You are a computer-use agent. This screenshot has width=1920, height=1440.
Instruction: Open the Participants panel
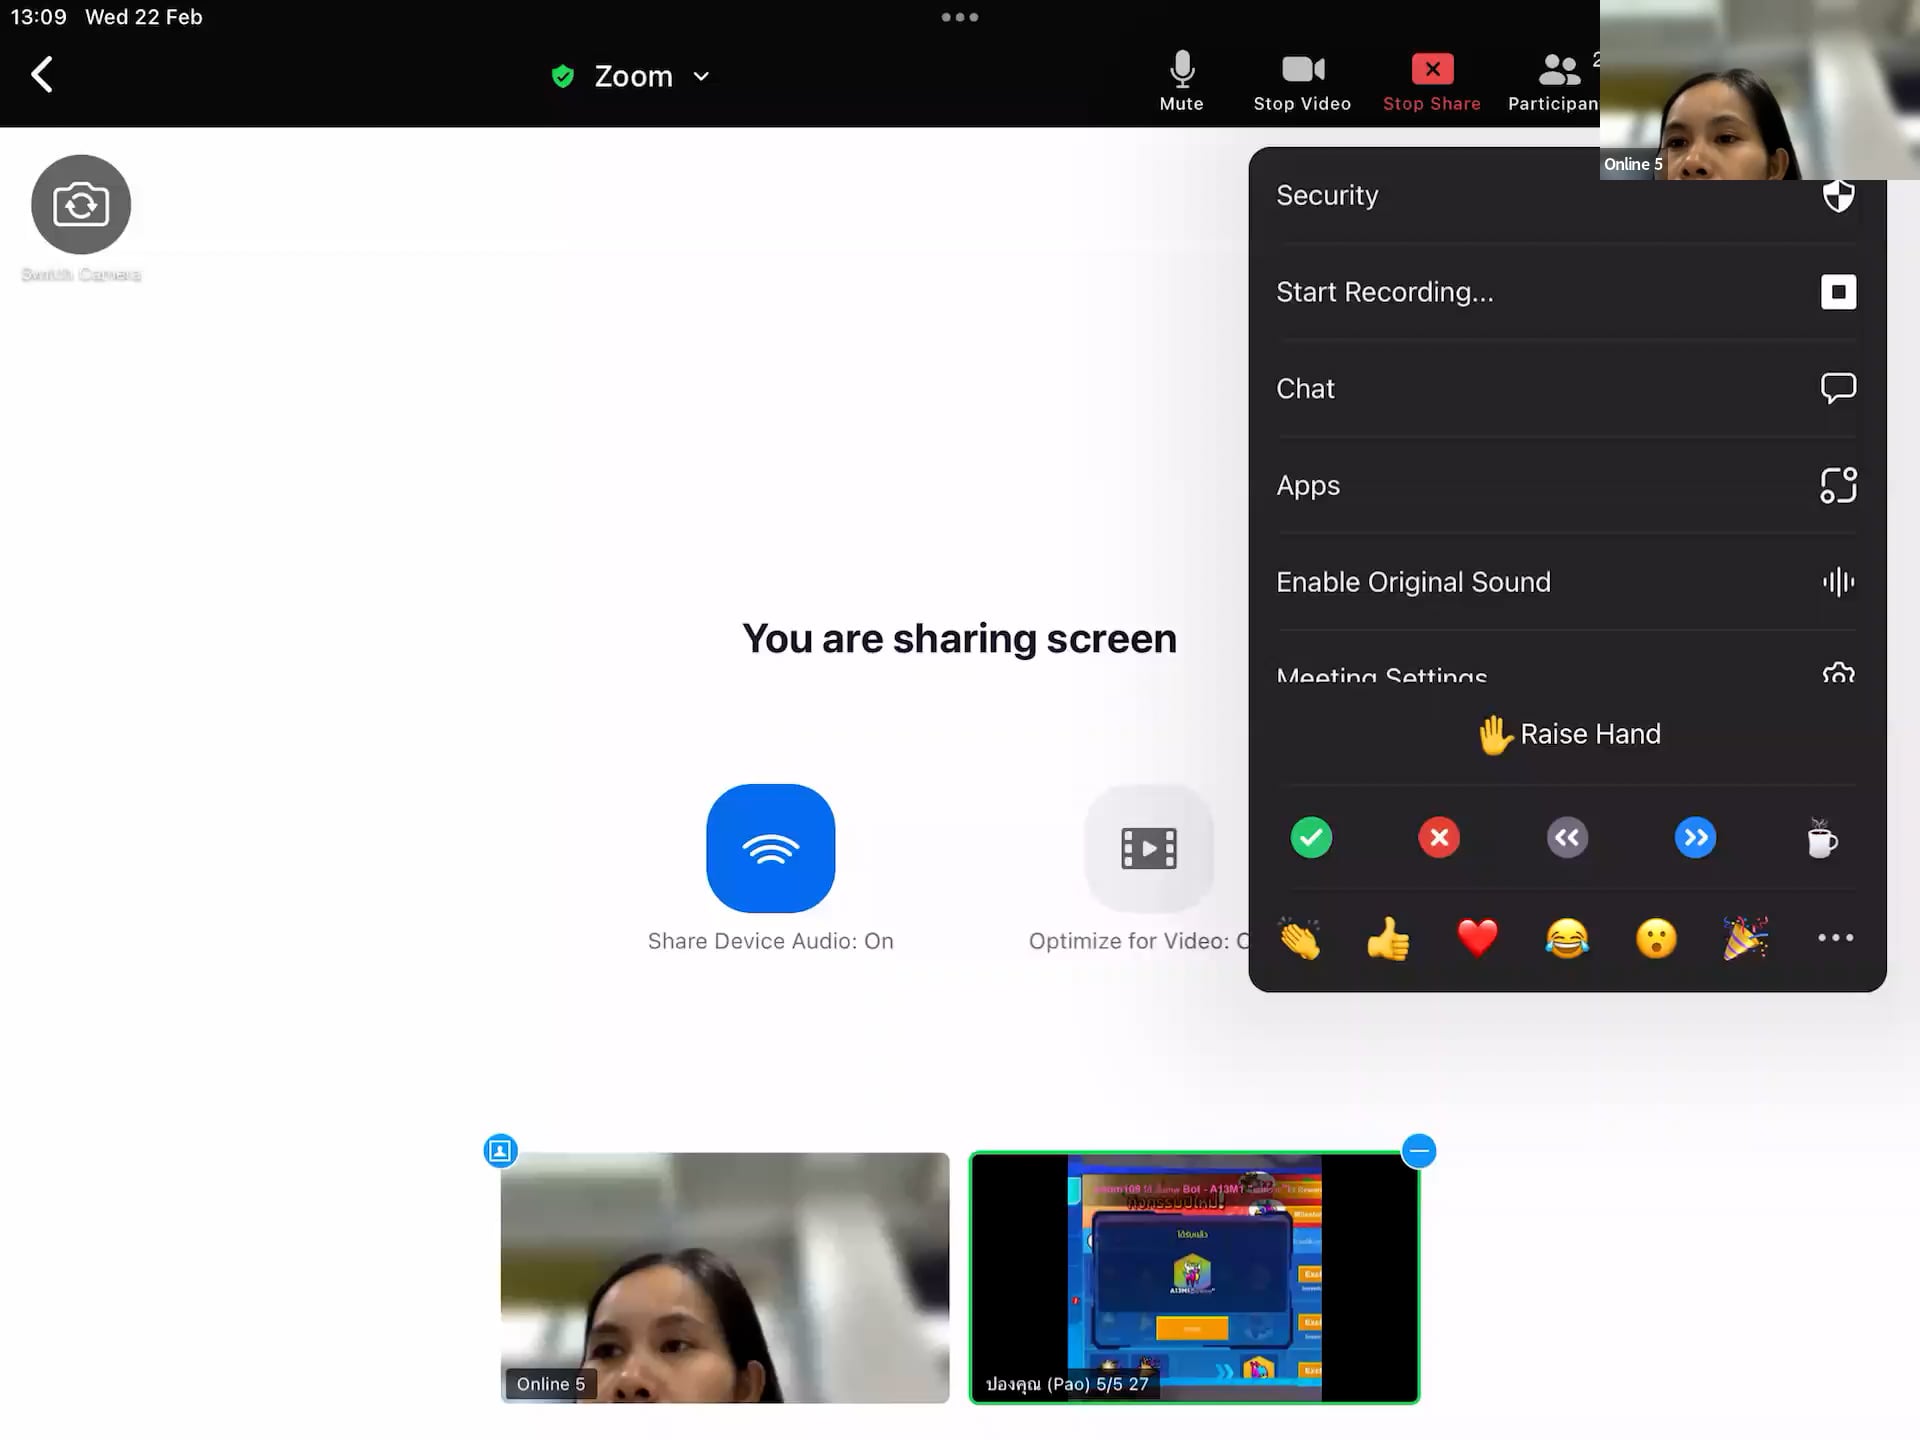(x=1555, y=80)
